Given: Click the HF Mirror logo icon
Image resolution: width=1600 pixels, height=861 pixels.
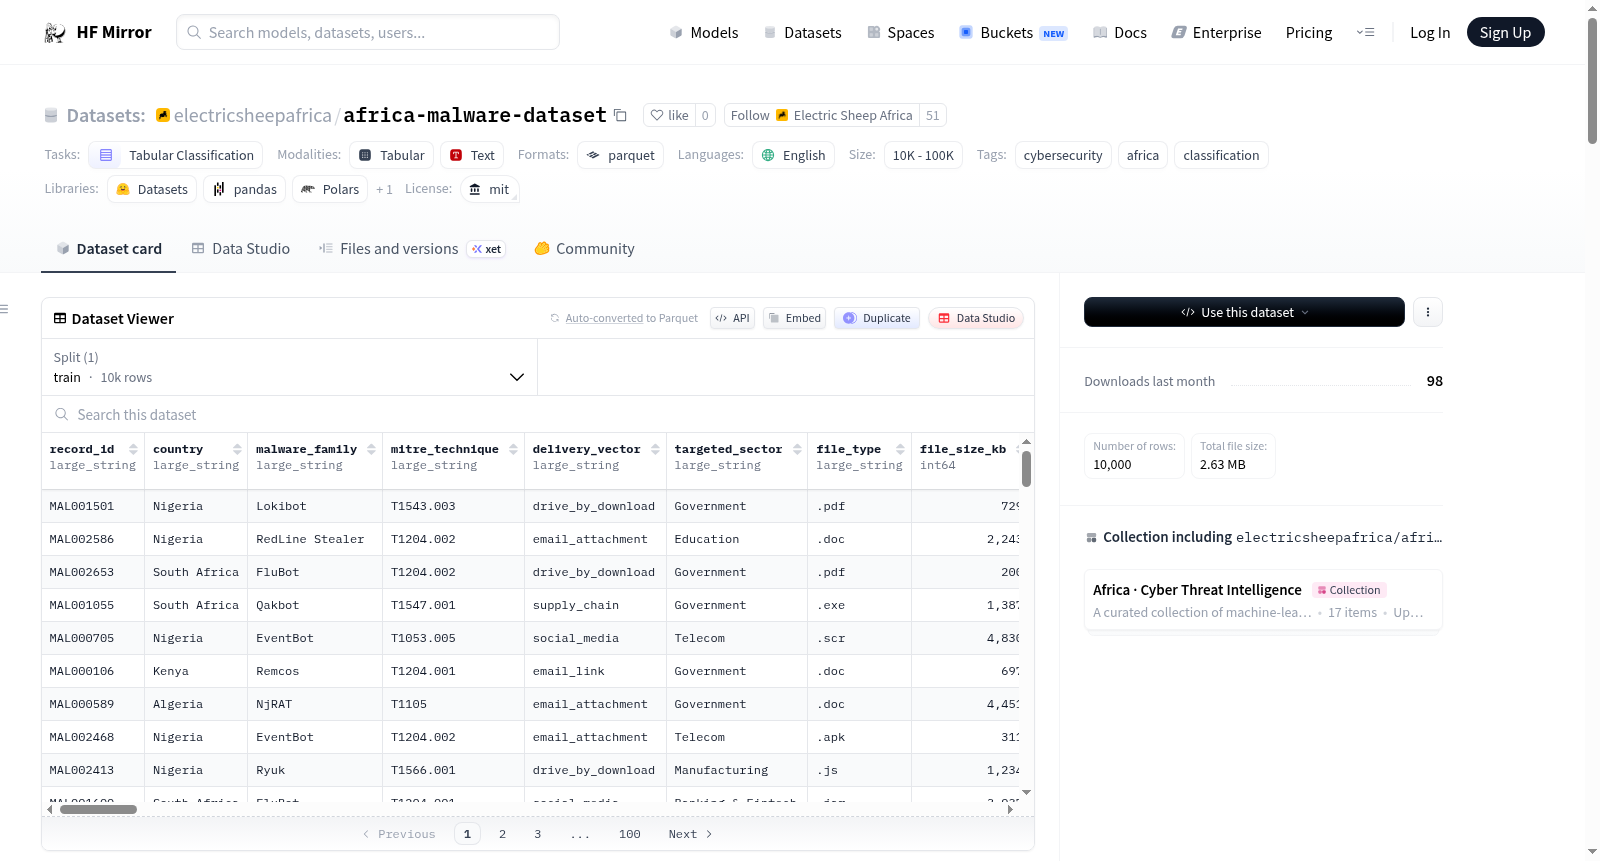Looking at the screenshot, I should pyautogui.click(x=55, y=33).
